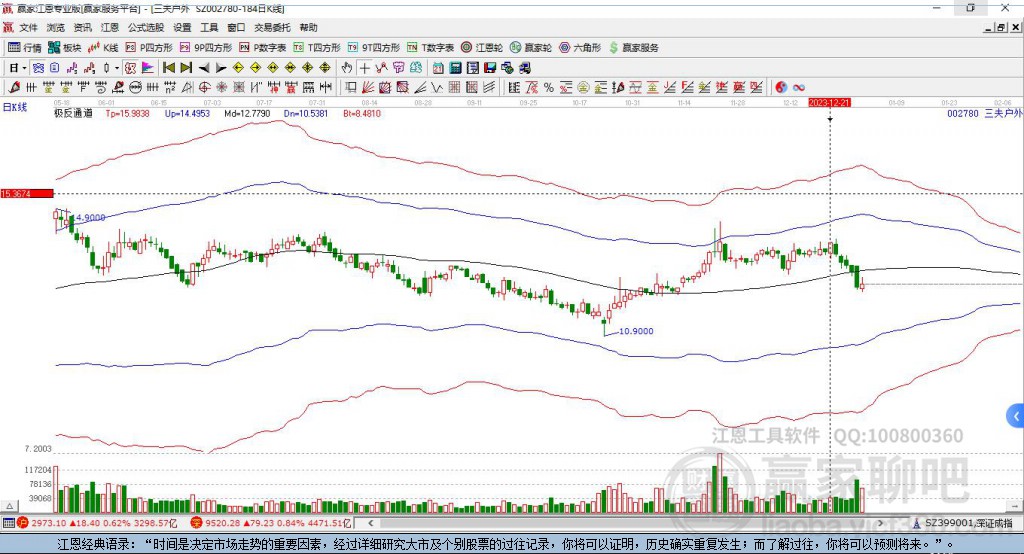Expand the candlestick style dropdown arrow
1024x554 pixels.
point(116,68)
